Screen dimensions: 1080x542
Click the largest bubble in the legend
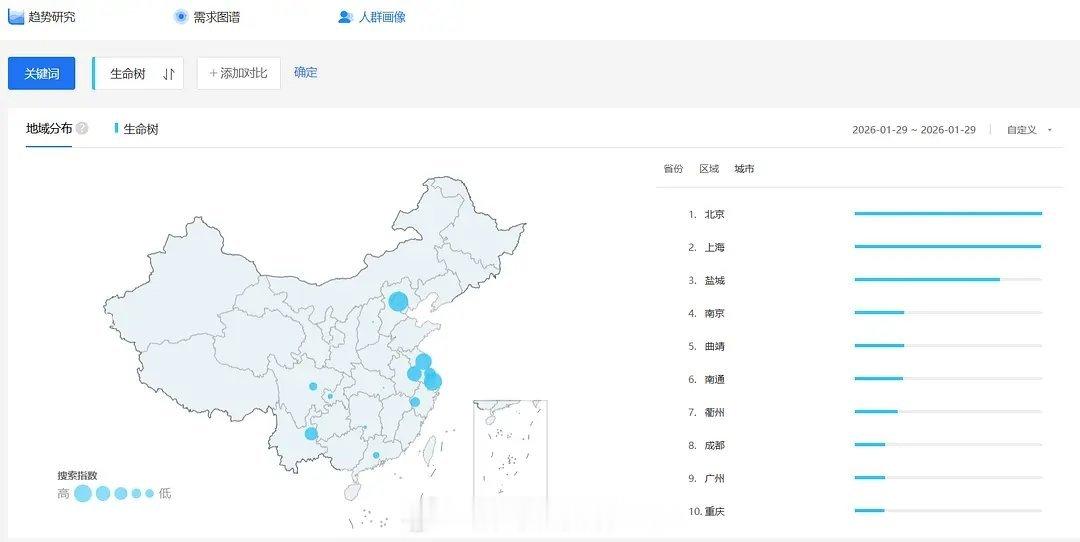83,493
